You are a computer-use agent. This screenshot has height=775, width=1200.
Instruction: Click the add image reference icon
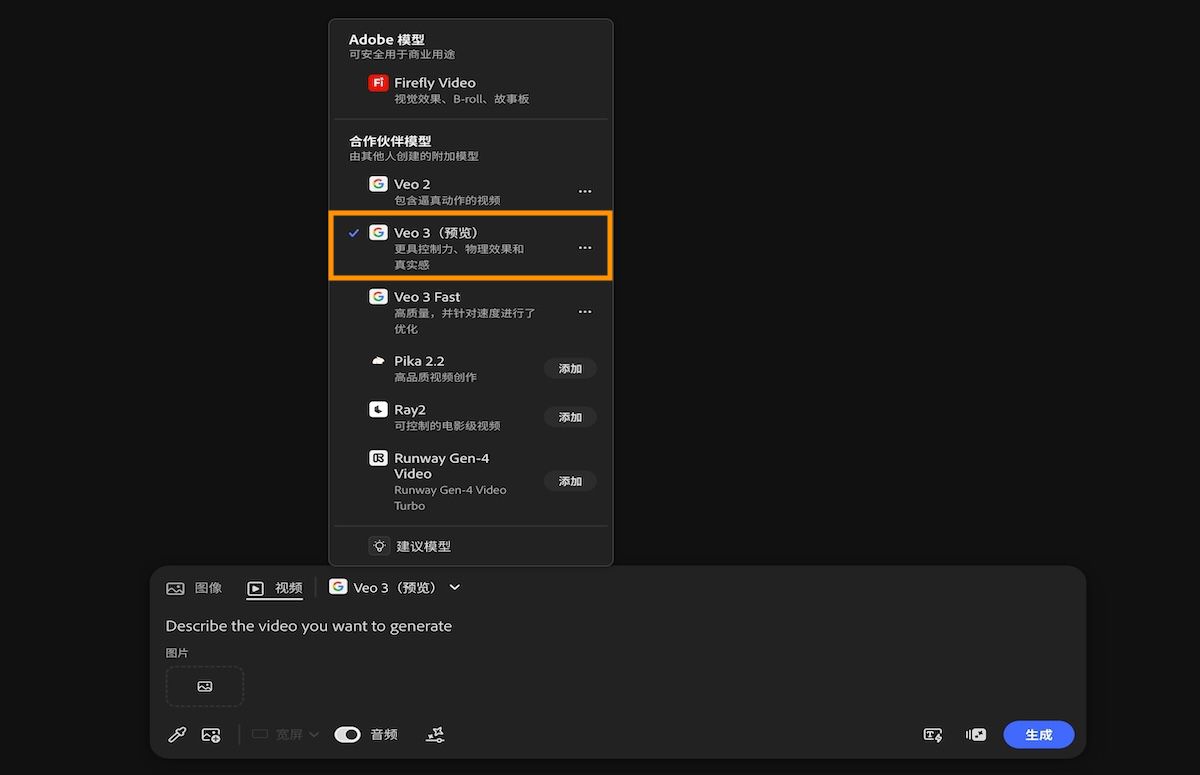[211, 734]
